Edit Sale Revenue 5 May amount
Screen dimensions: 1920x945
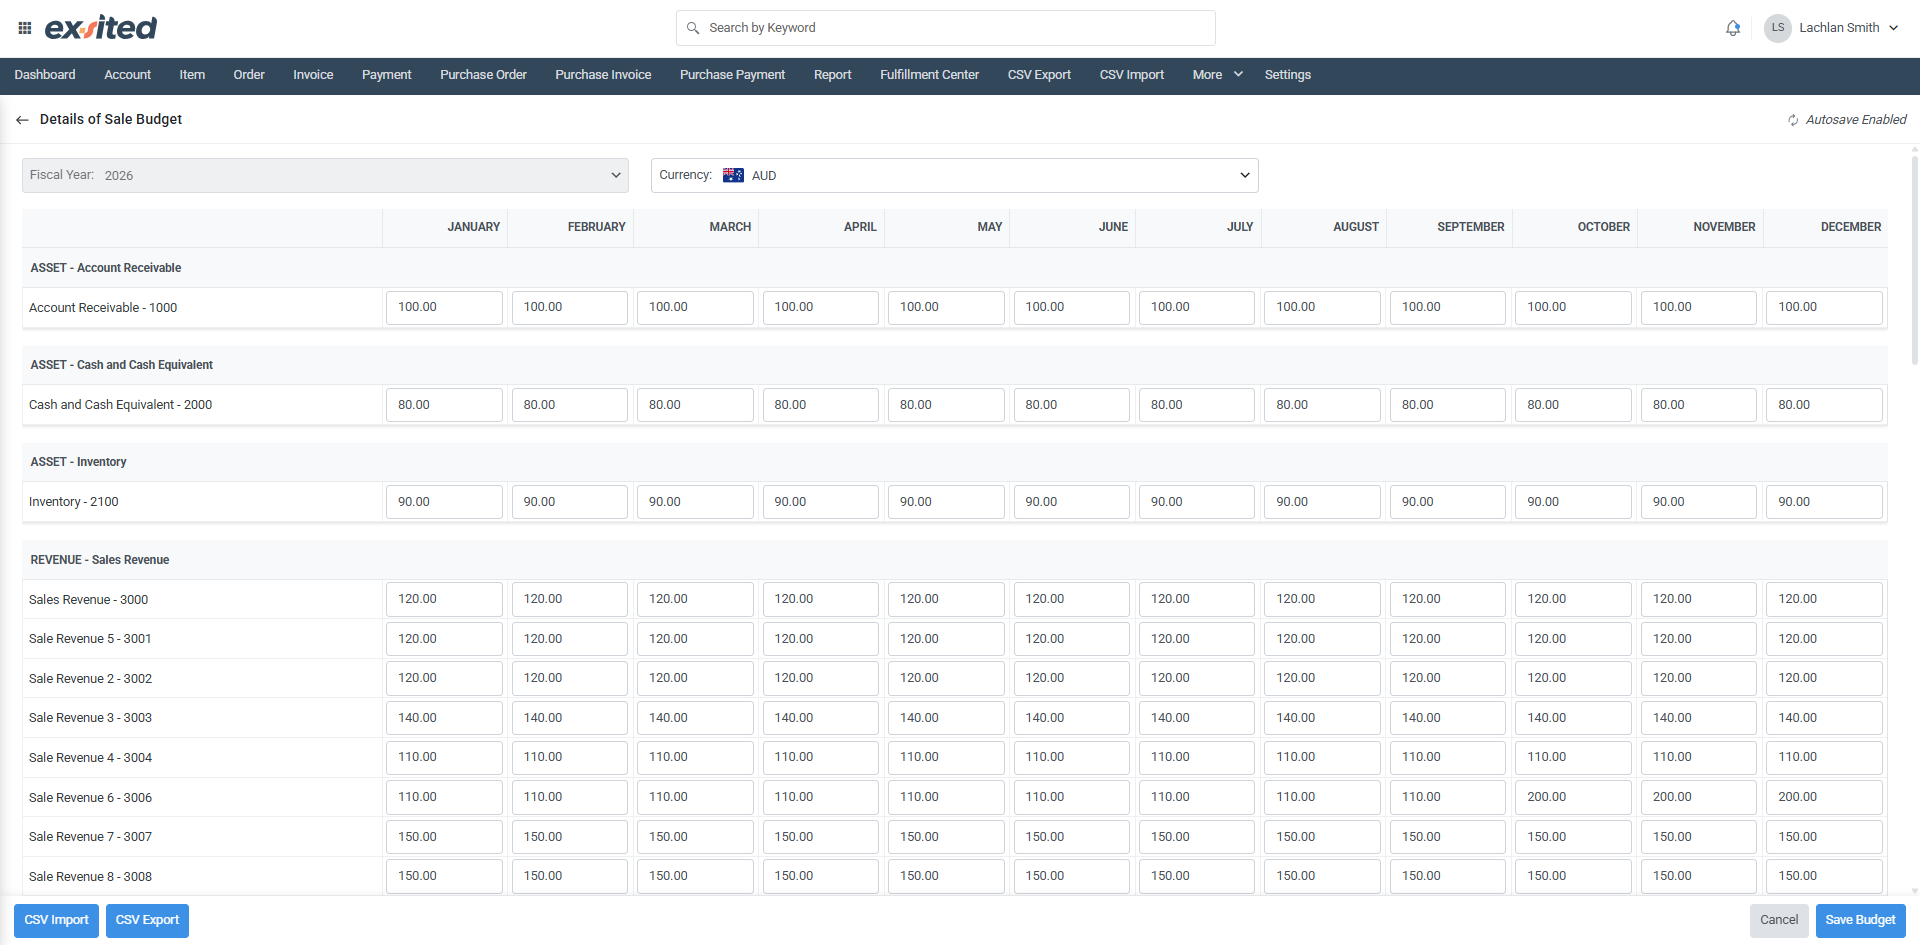[x=946, y=639]
